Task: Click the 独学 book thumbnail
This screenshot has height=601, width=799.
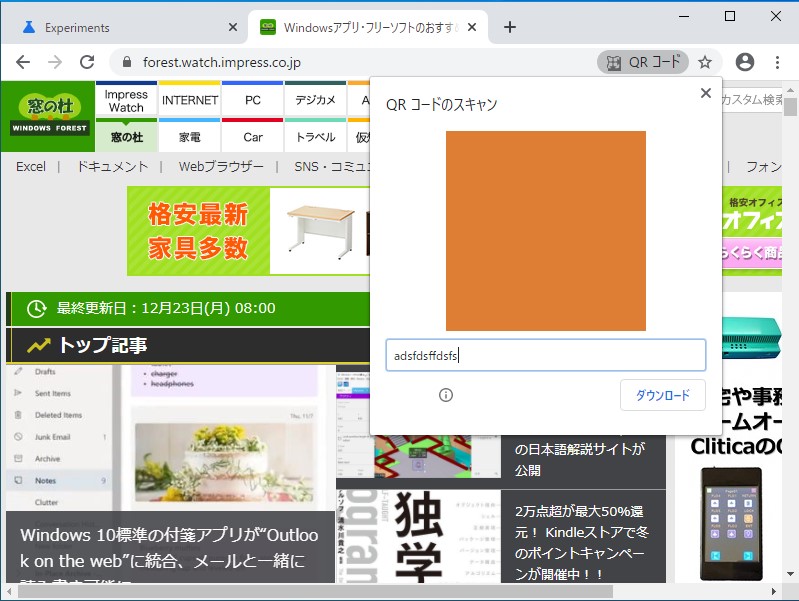Action: click(x=418, y=536)
